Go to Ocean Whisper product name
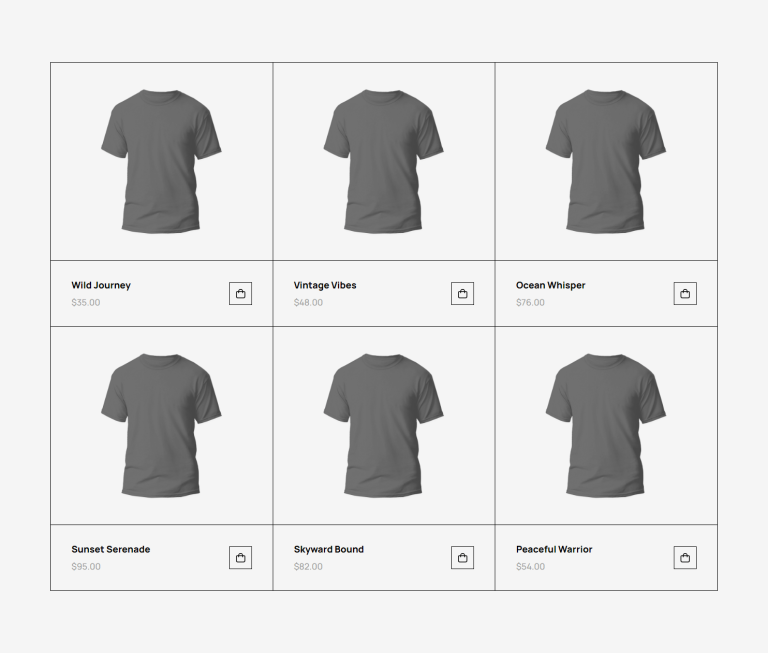Screen dimensions: 768x653 coord(551,285)
